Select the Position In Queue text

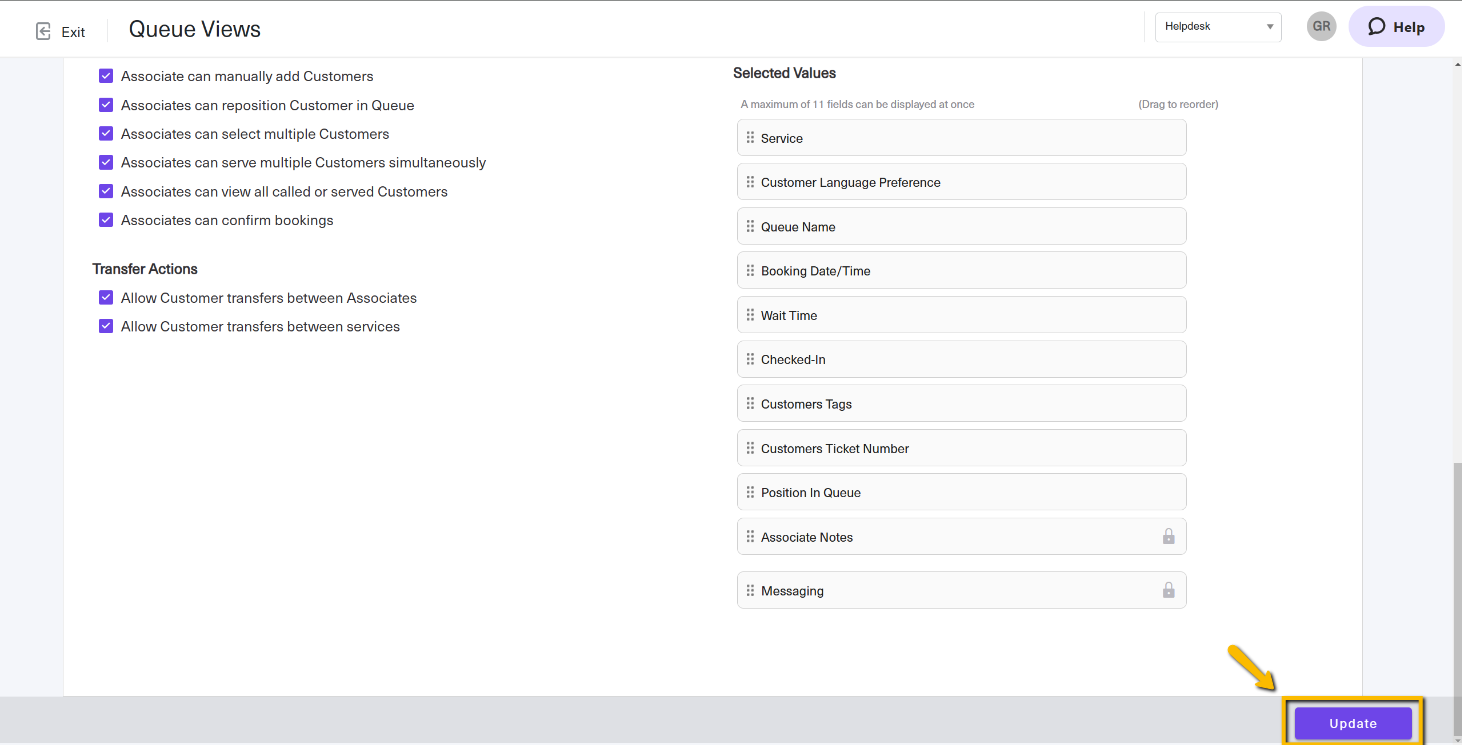[811, 493]
